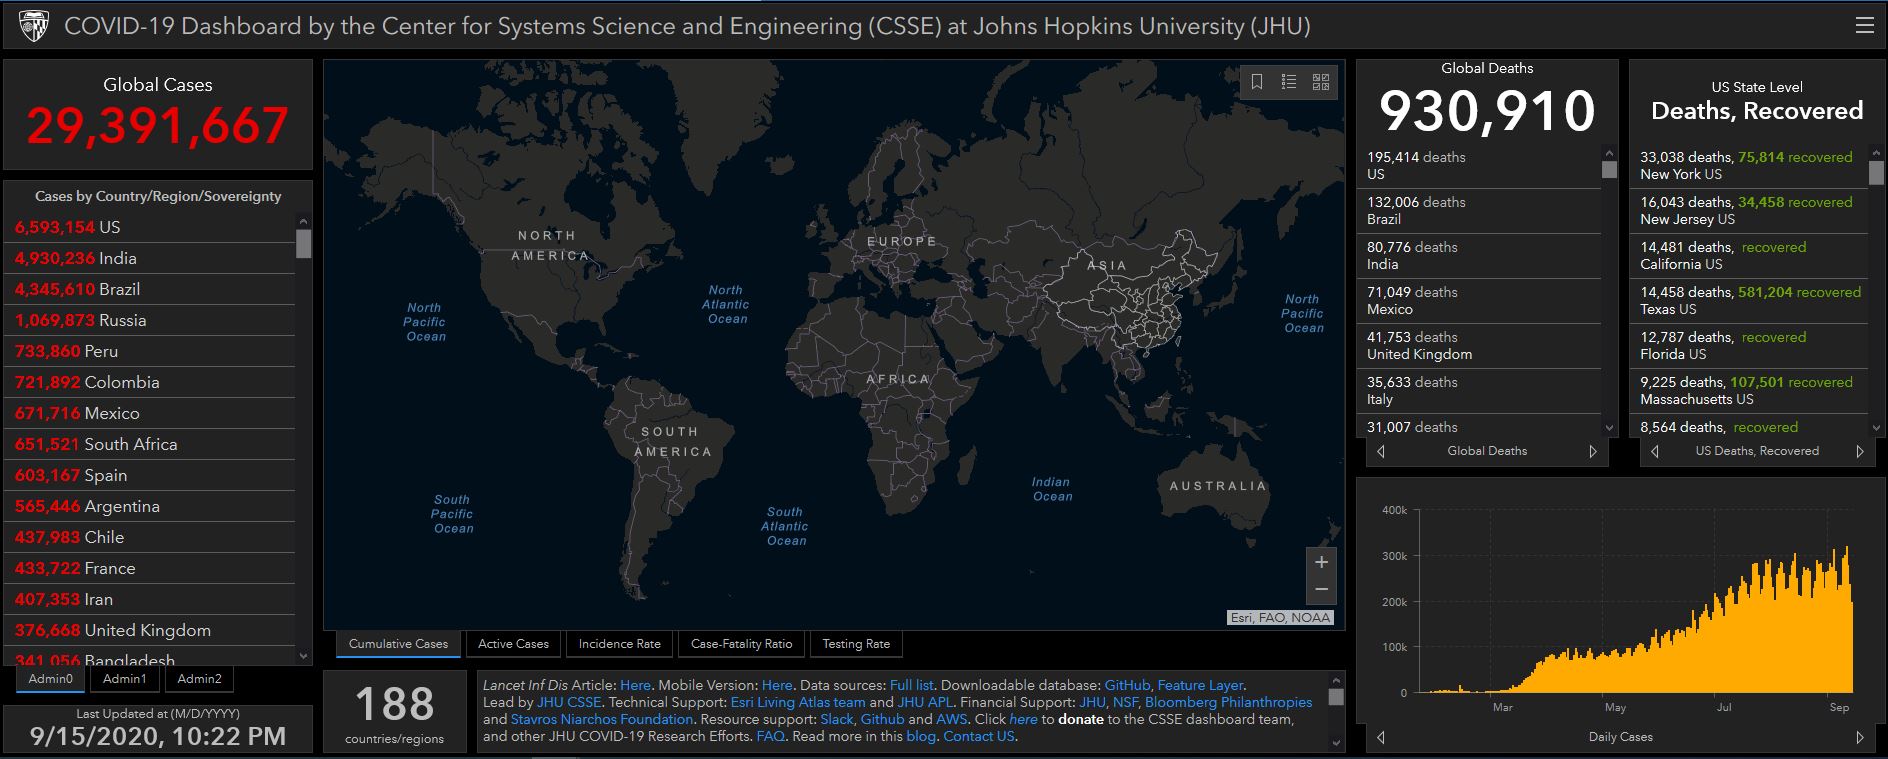The image size is (1888, 759).
Task: Open the Slack resource link
Action: 836,719
